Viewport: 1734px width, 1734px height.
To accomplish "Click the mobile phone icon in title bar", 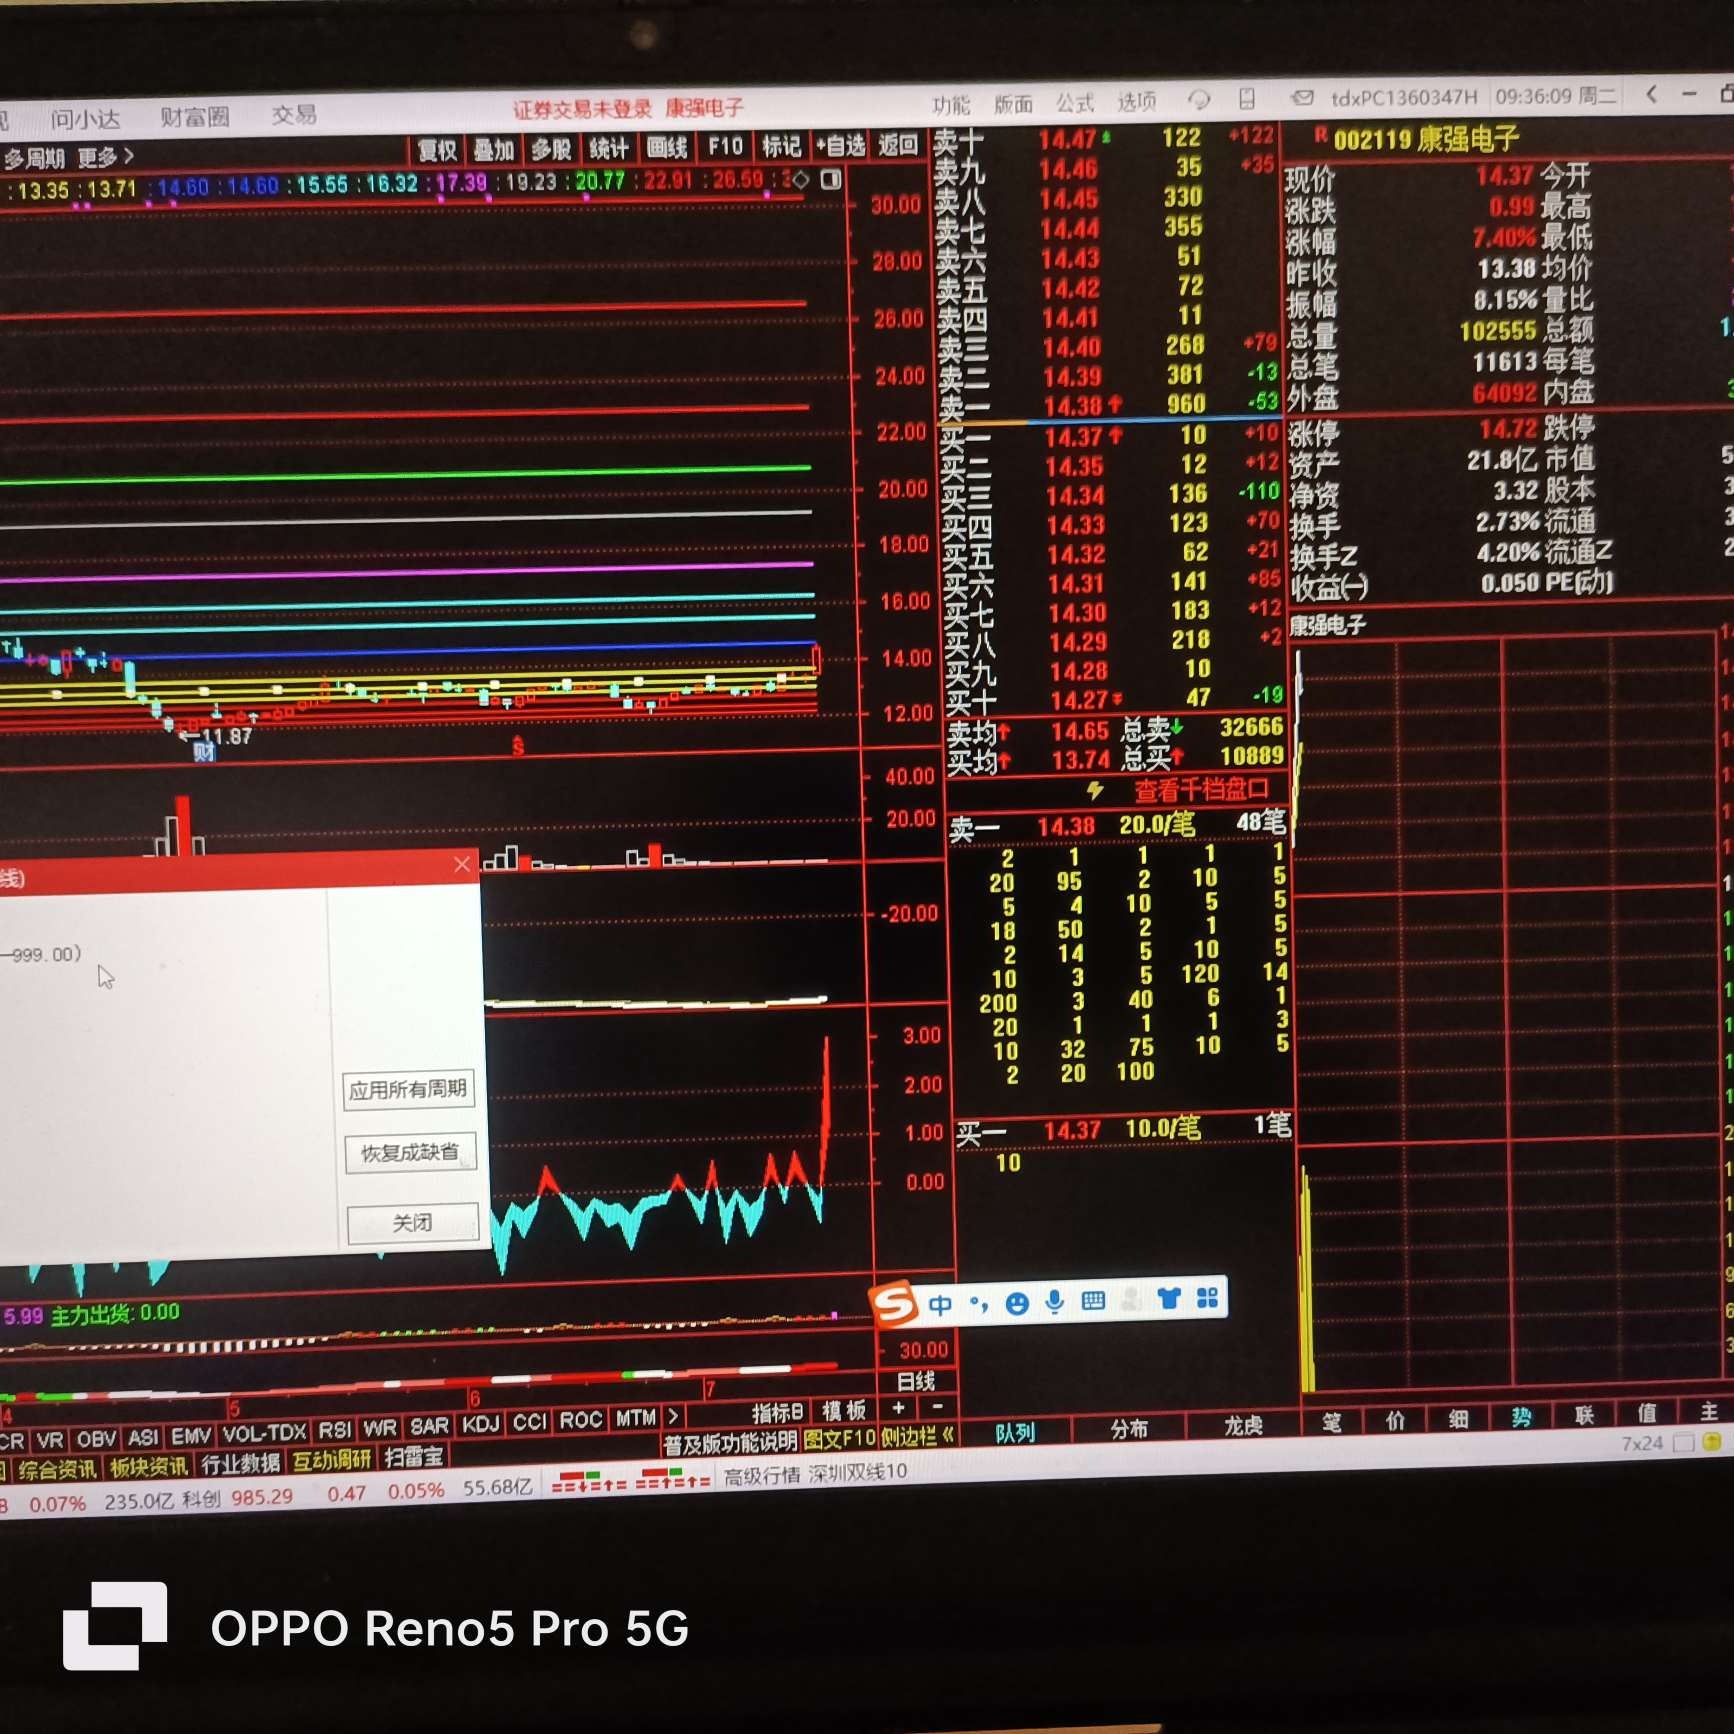I will (x=1247, y=99).
